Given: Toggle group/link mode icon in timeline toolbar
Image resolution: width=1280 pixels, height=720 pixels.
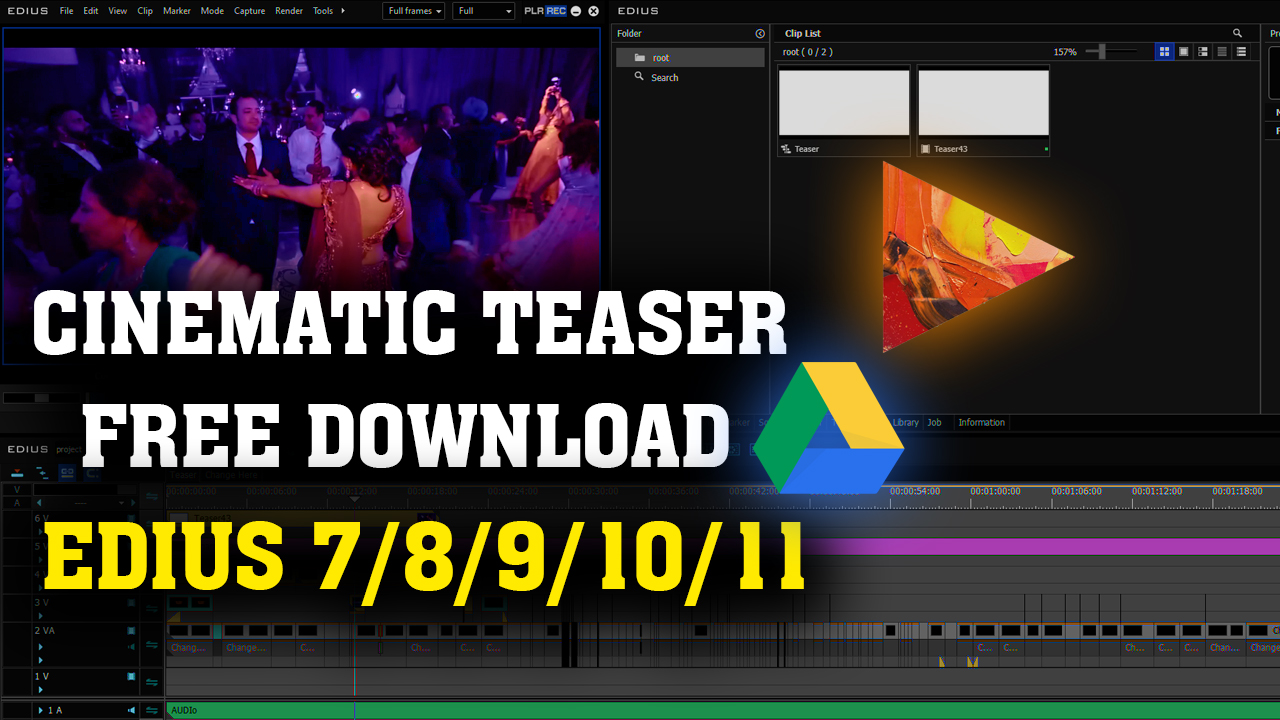Looking at the screenshot, I should 67,472.
